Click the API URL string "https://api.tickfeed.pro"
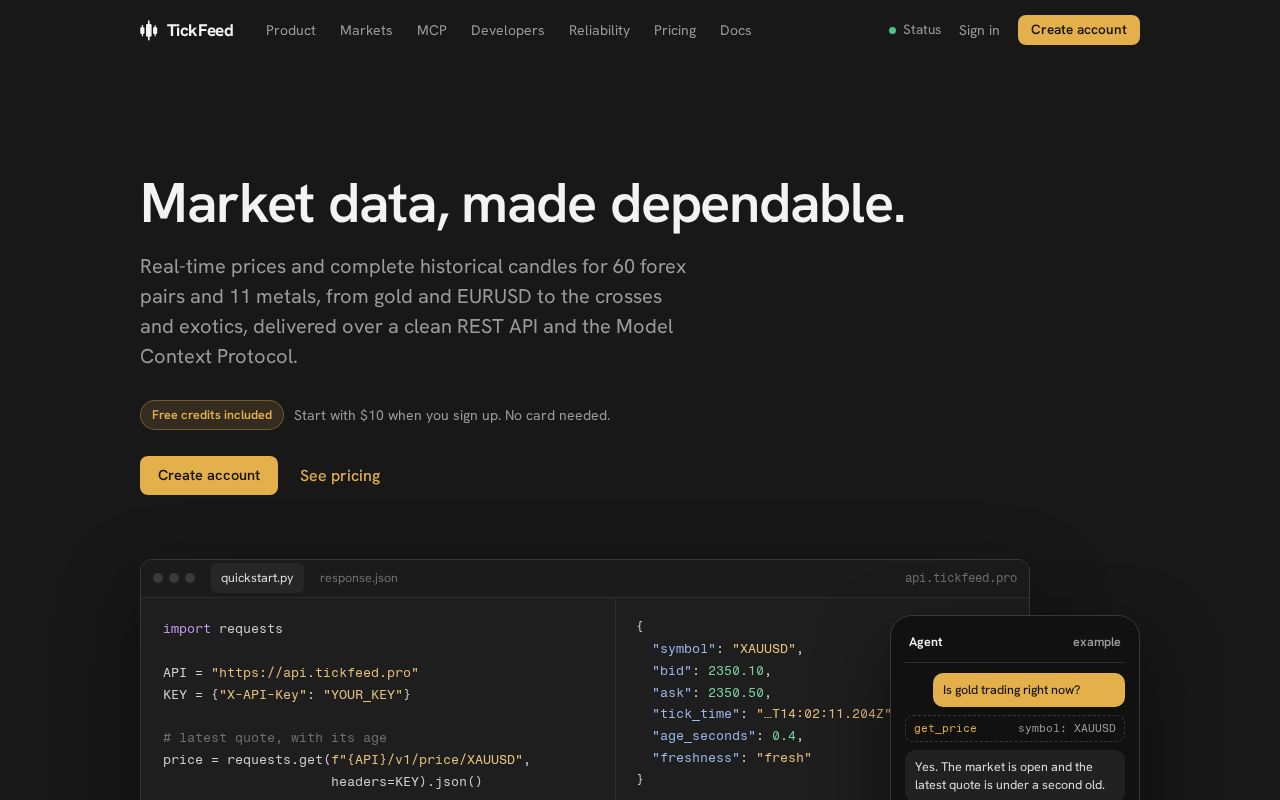This screenshot has height=800, width=1280. pos(315,673)
